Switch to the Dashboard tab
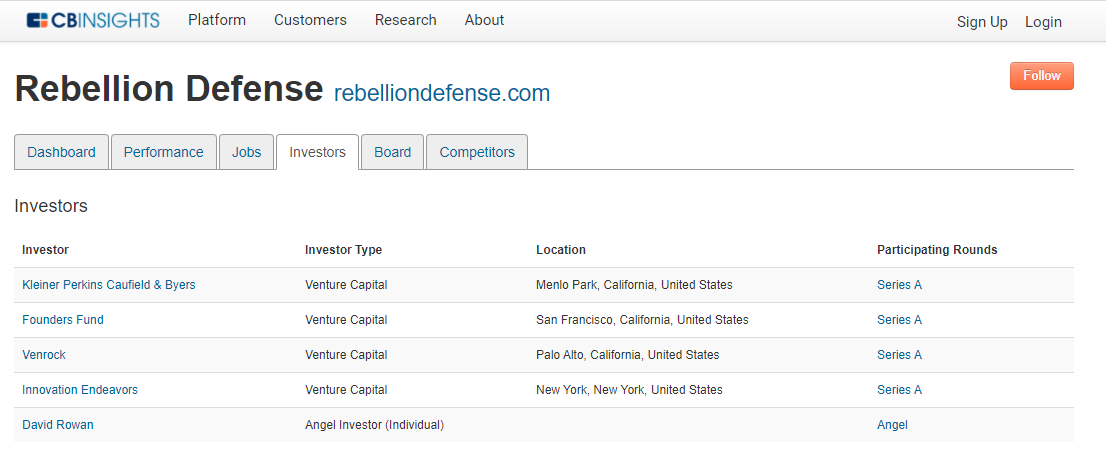Image resolution: width=1106 pixels, height=450 pixels. tap(61, 152)
